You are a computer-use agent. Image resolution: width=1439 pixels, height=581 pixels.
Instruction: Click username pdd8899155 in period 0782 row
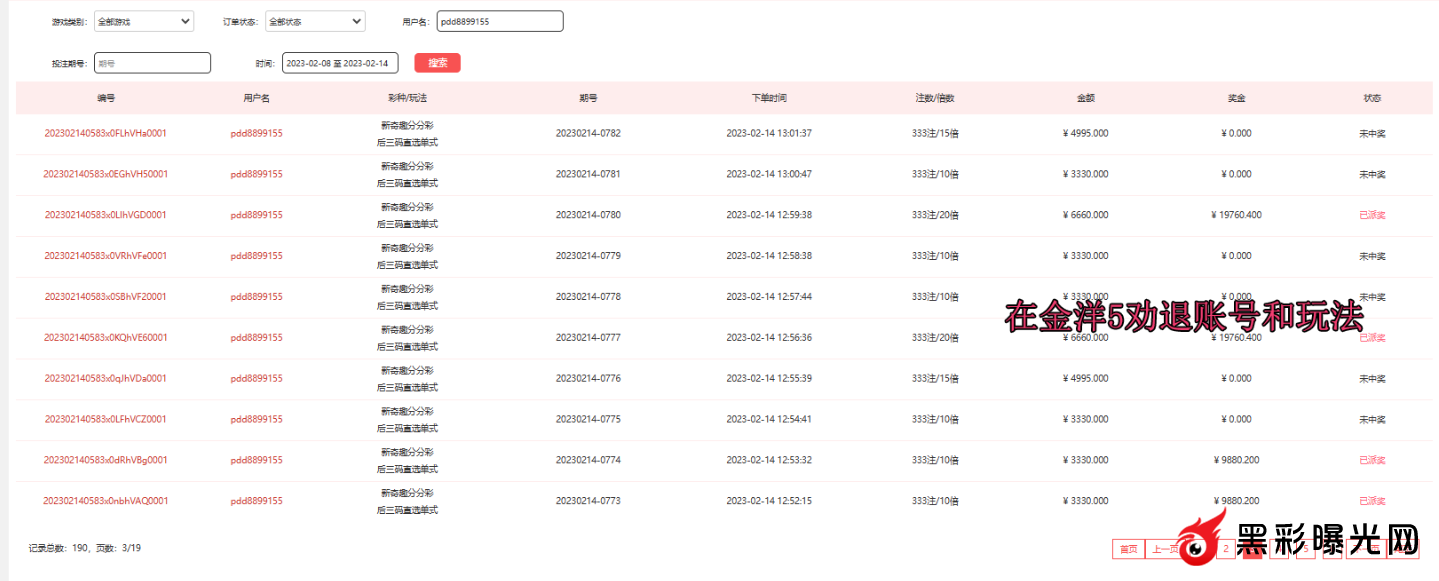click(256, 133)
